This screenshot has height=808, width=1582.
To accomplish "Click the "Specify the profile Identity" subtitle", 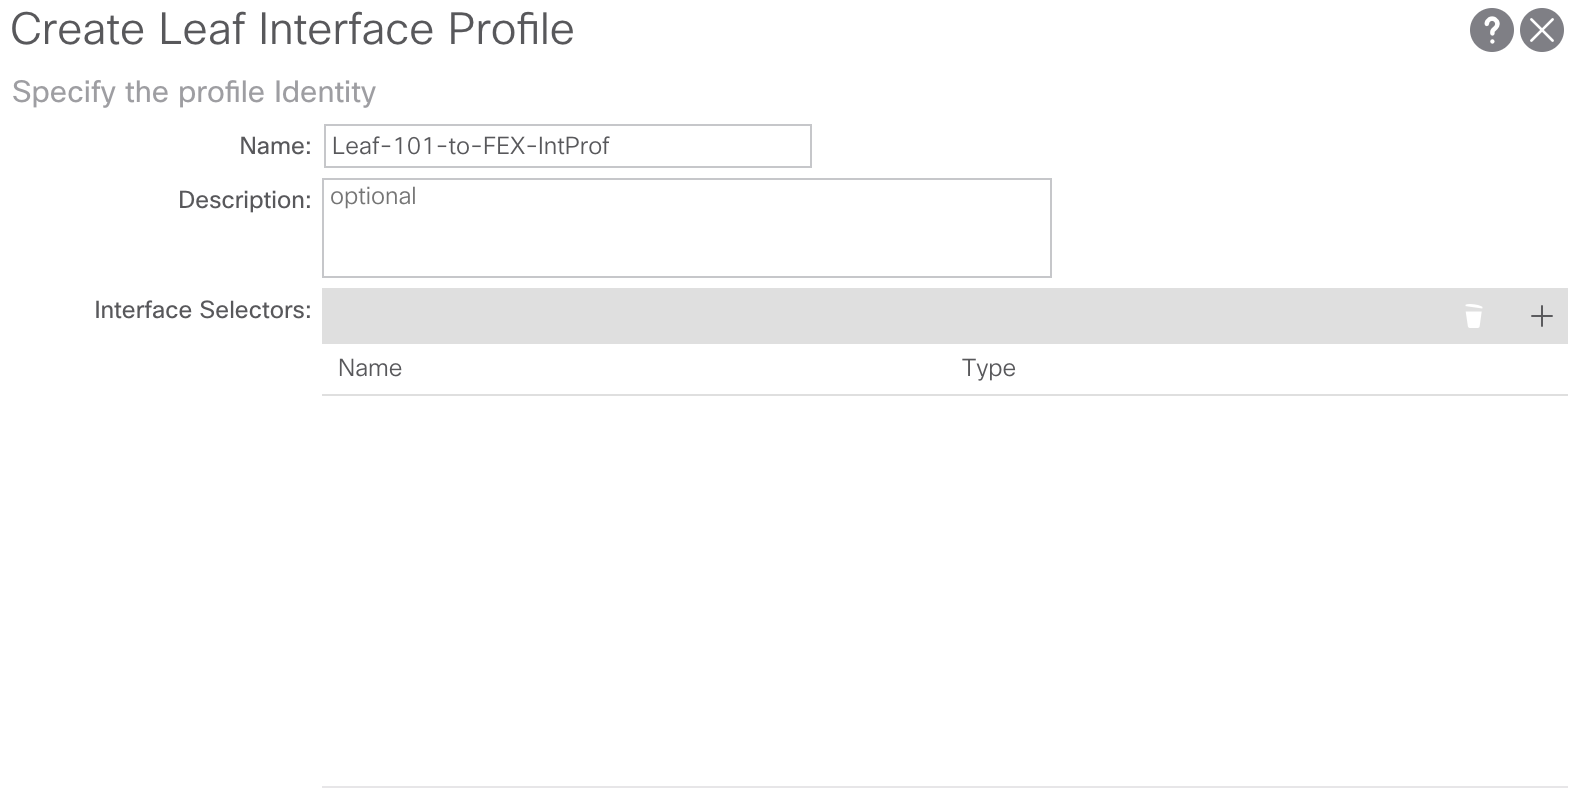I will (193, 92).
